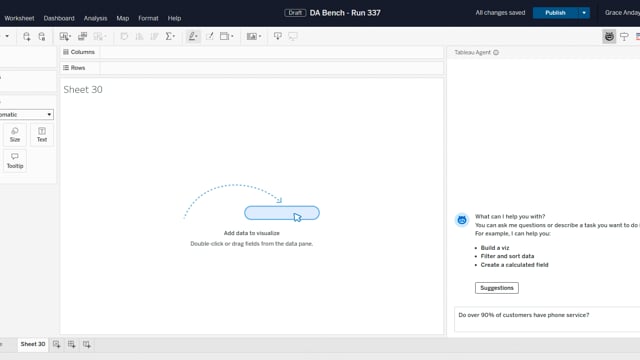640x360 pixels.
Task: Expand the Fit view dropdown in toolbar
Action: click(x=227, y=36)
